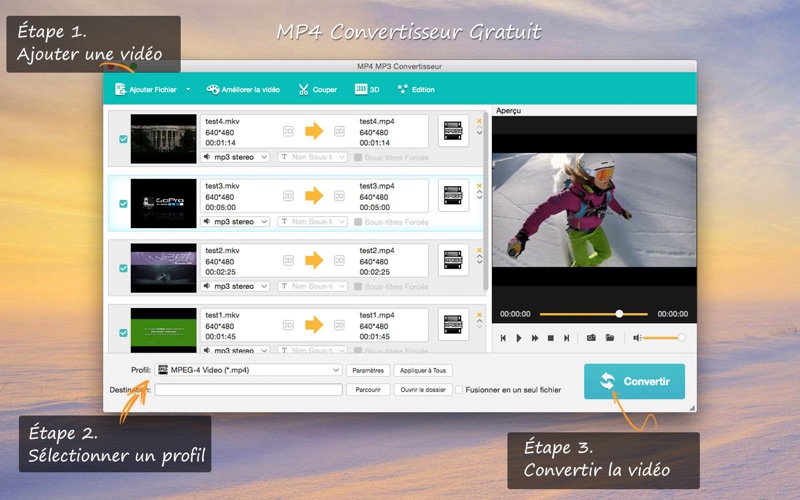Click the Paramètres button
The height and width of the screenshot is (500, 800).
pyautogui.click(x=368, y=370)
